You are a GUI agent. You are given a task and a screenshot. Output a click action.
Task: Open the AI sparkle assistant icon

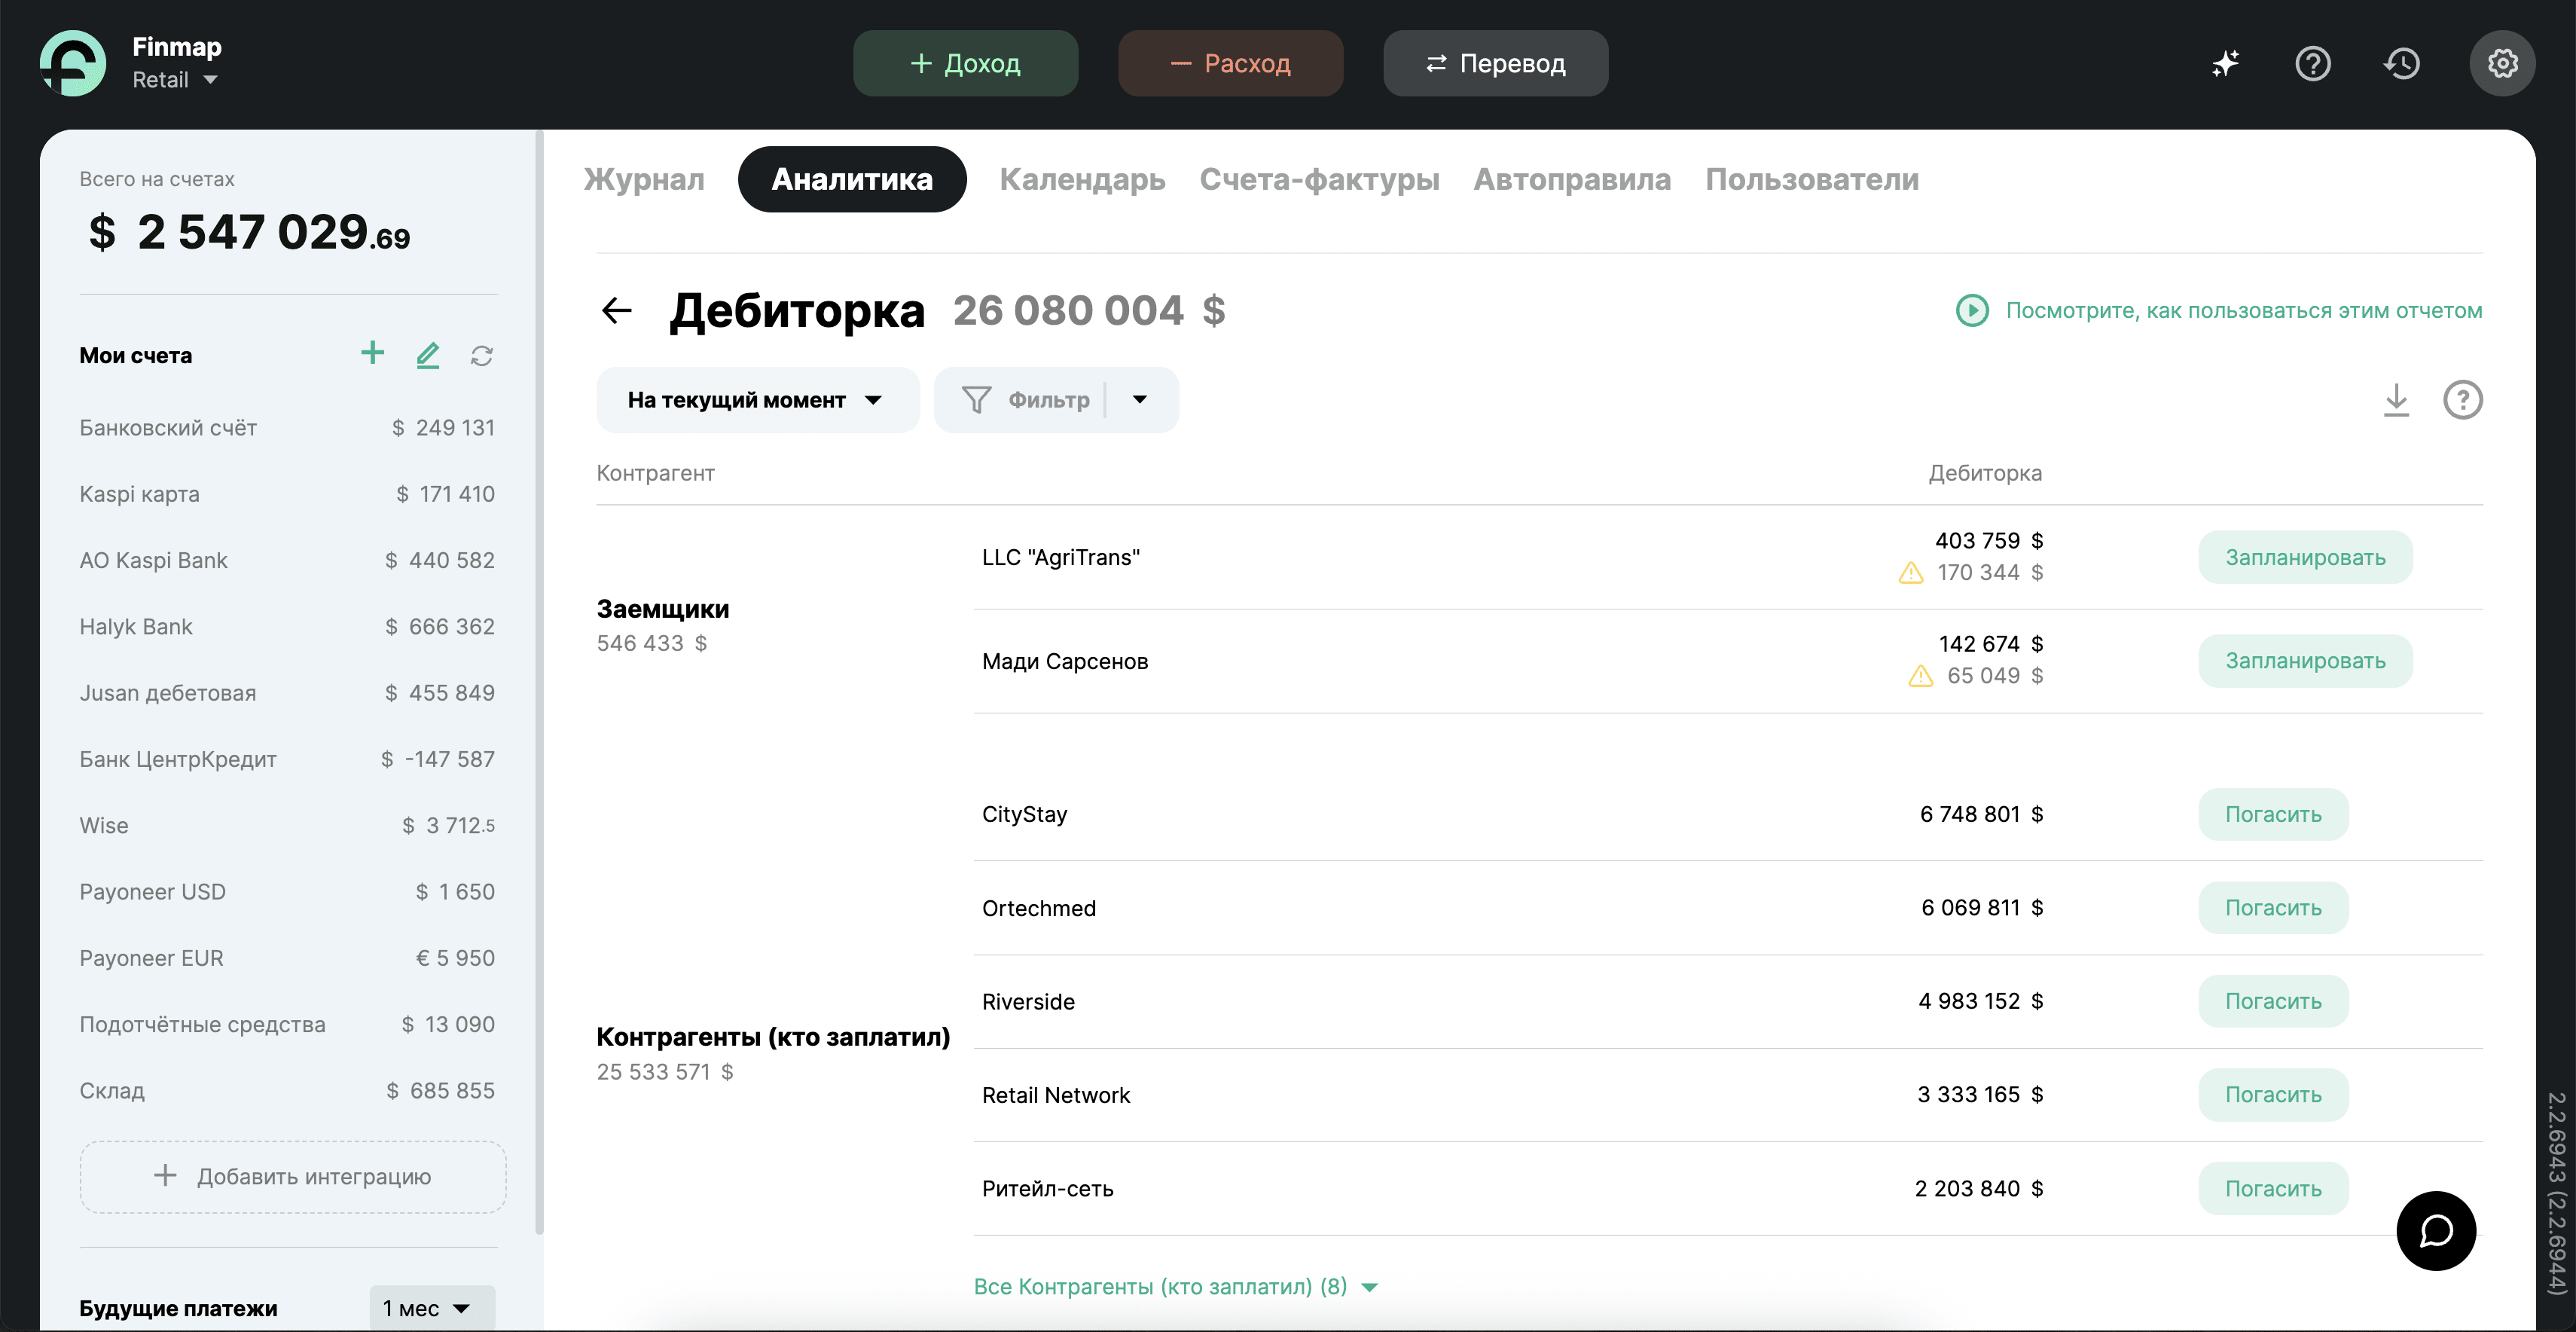tap(2224, 64)
